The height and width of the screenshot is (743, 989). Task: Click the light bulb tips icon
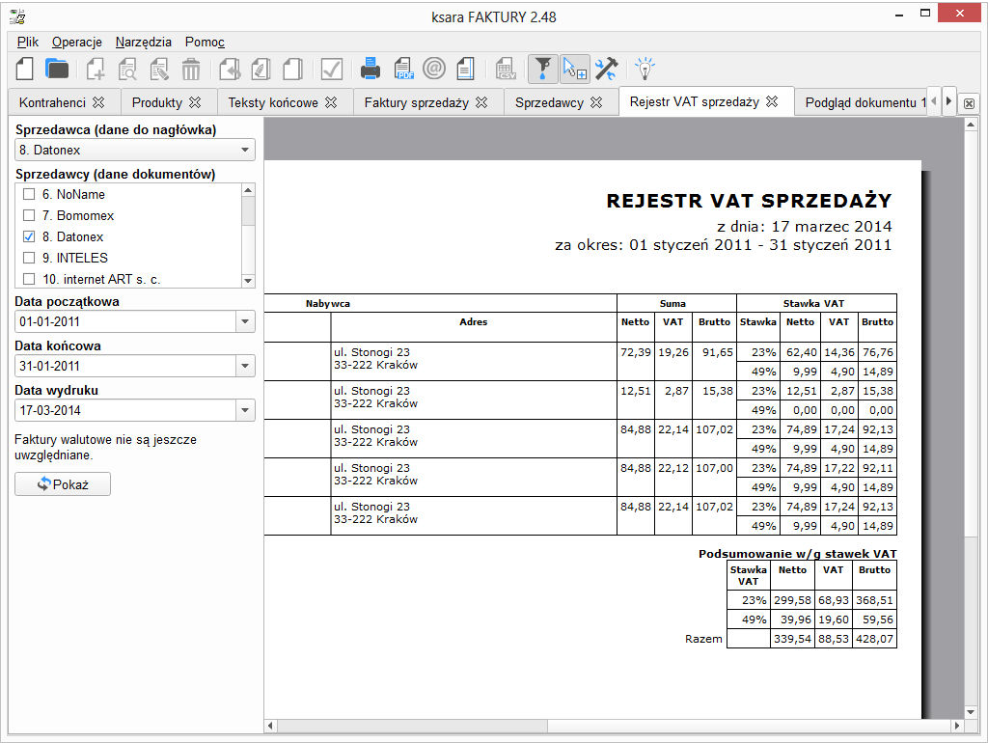645,68
